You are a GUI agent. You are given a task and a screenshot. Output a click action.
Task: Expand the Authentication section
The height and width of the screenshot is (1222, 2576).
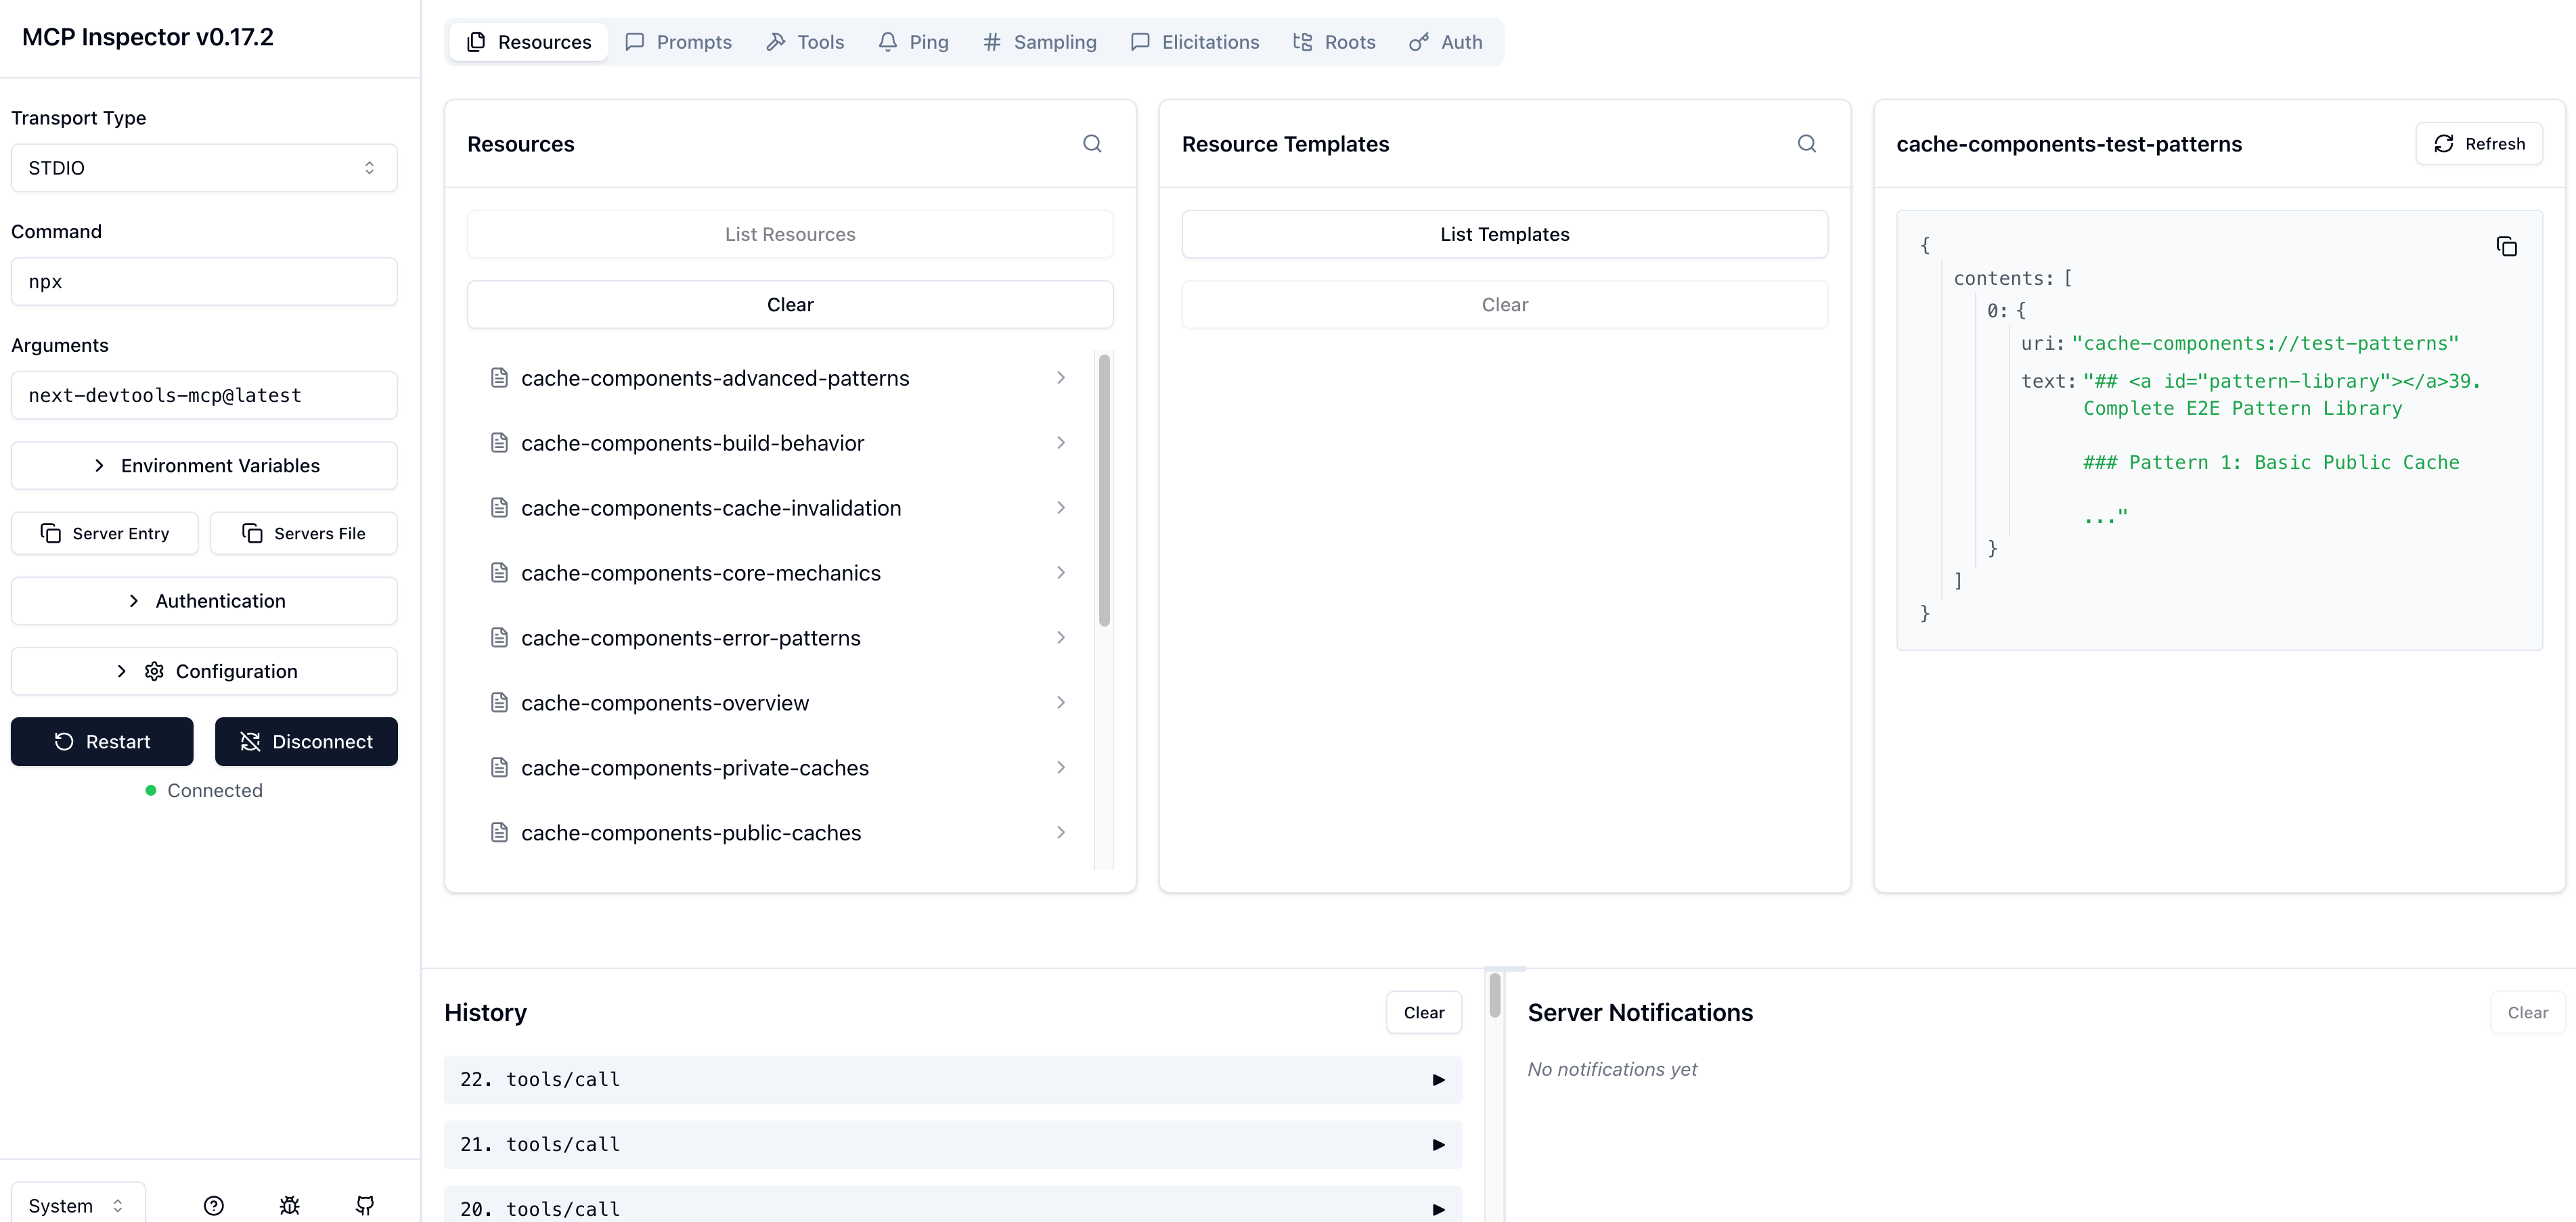point(204,601)
